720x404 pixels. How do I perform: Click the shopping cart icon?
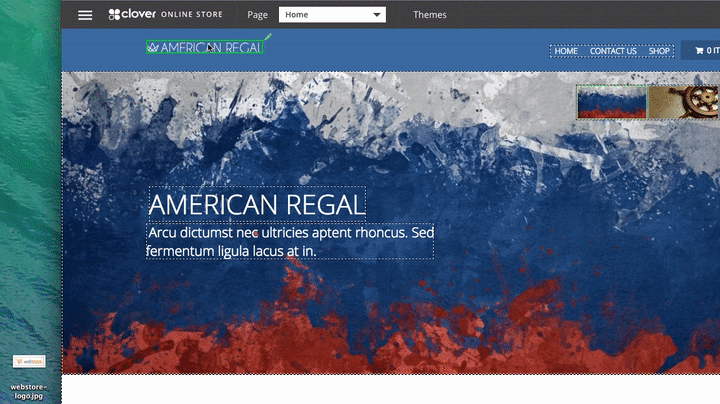point(699,50)
